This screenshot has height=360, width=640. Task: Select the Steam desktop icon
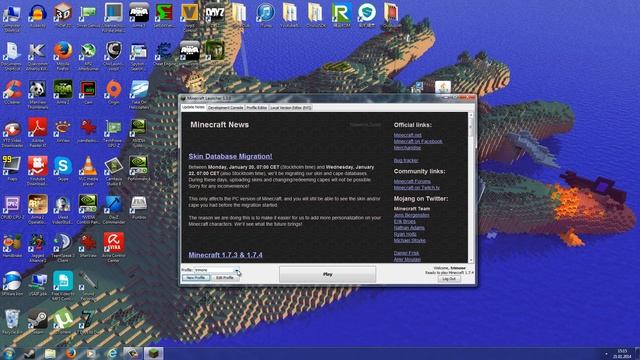tap(38, 321)
